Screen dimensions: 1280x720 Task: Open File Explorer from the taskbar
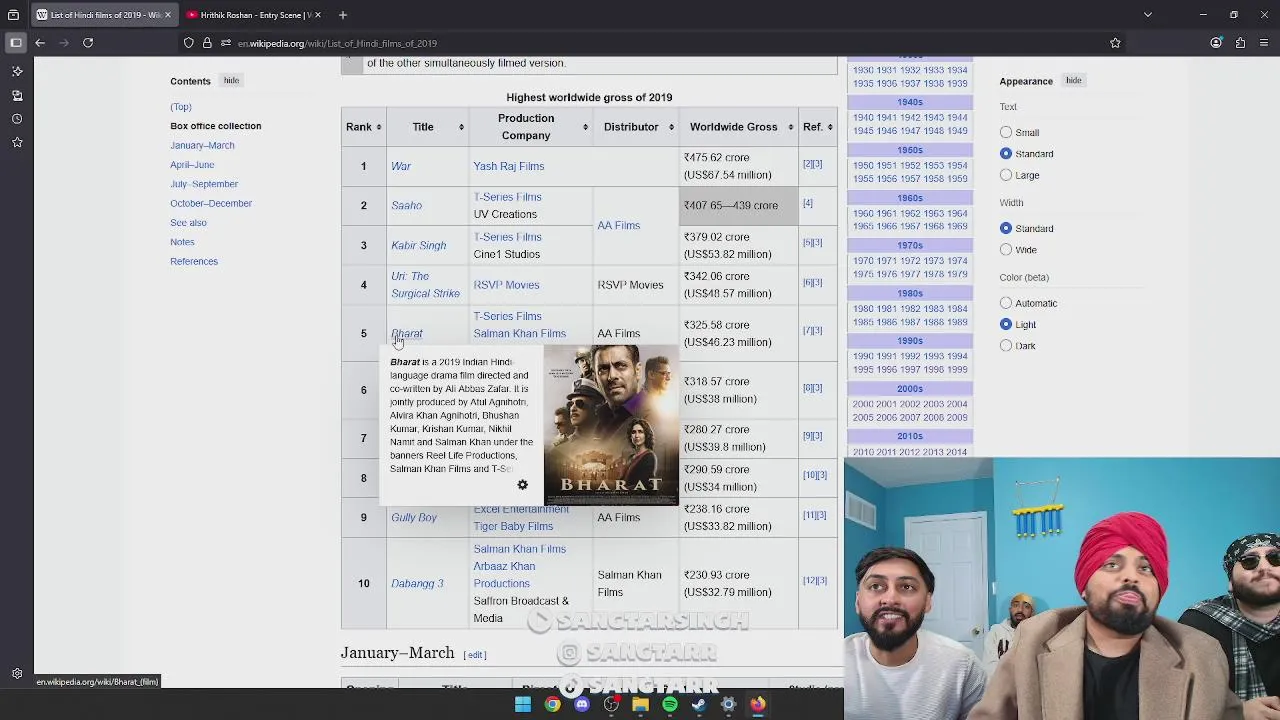640,704
